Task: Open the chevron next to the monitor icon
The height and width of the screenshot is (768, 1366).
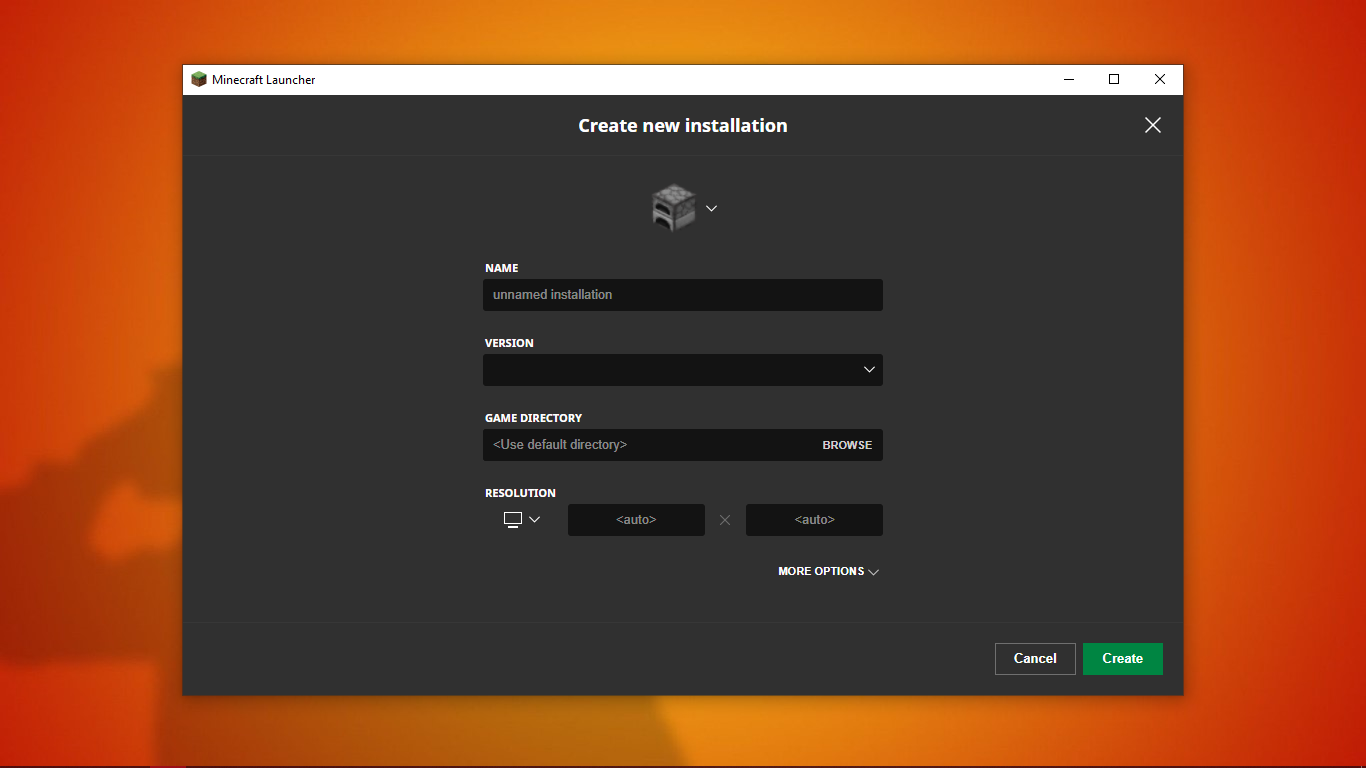Action: click(x=534, y=519)
